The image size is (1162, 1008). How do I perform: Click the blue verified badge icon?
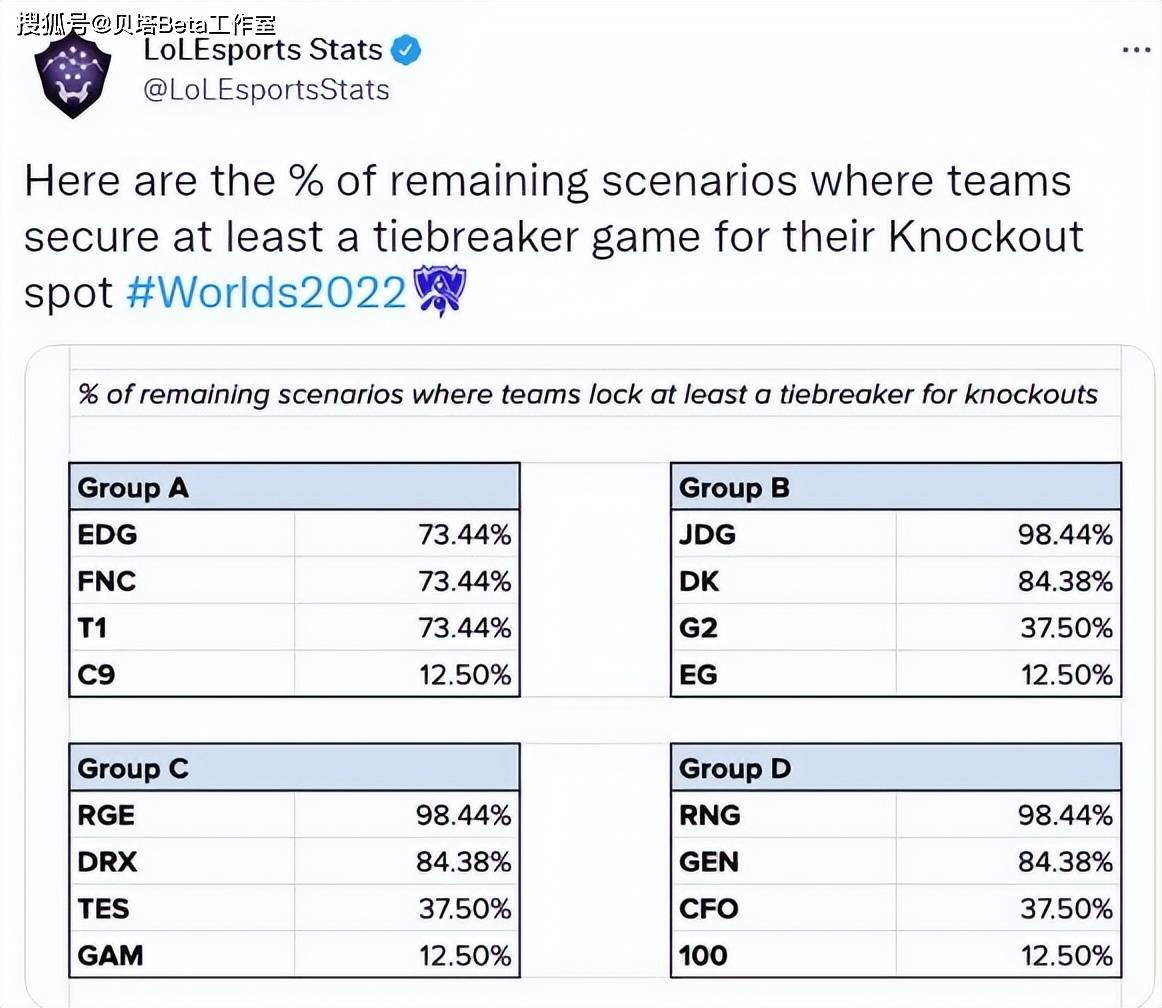click(405, 50)
